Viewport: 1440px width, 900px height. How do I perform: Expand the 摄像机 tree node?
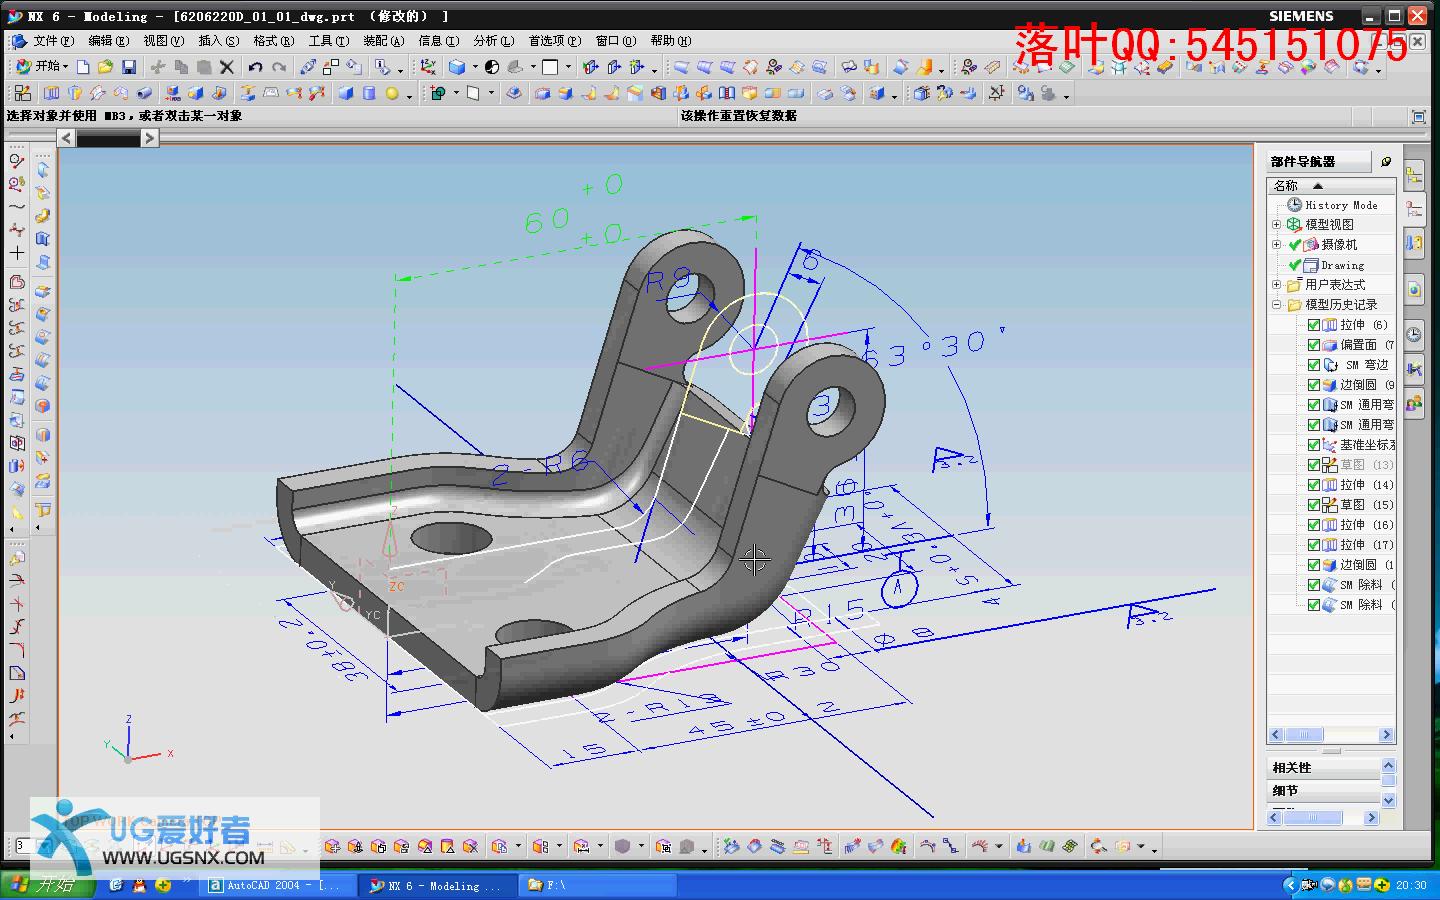click(1277, 245)
